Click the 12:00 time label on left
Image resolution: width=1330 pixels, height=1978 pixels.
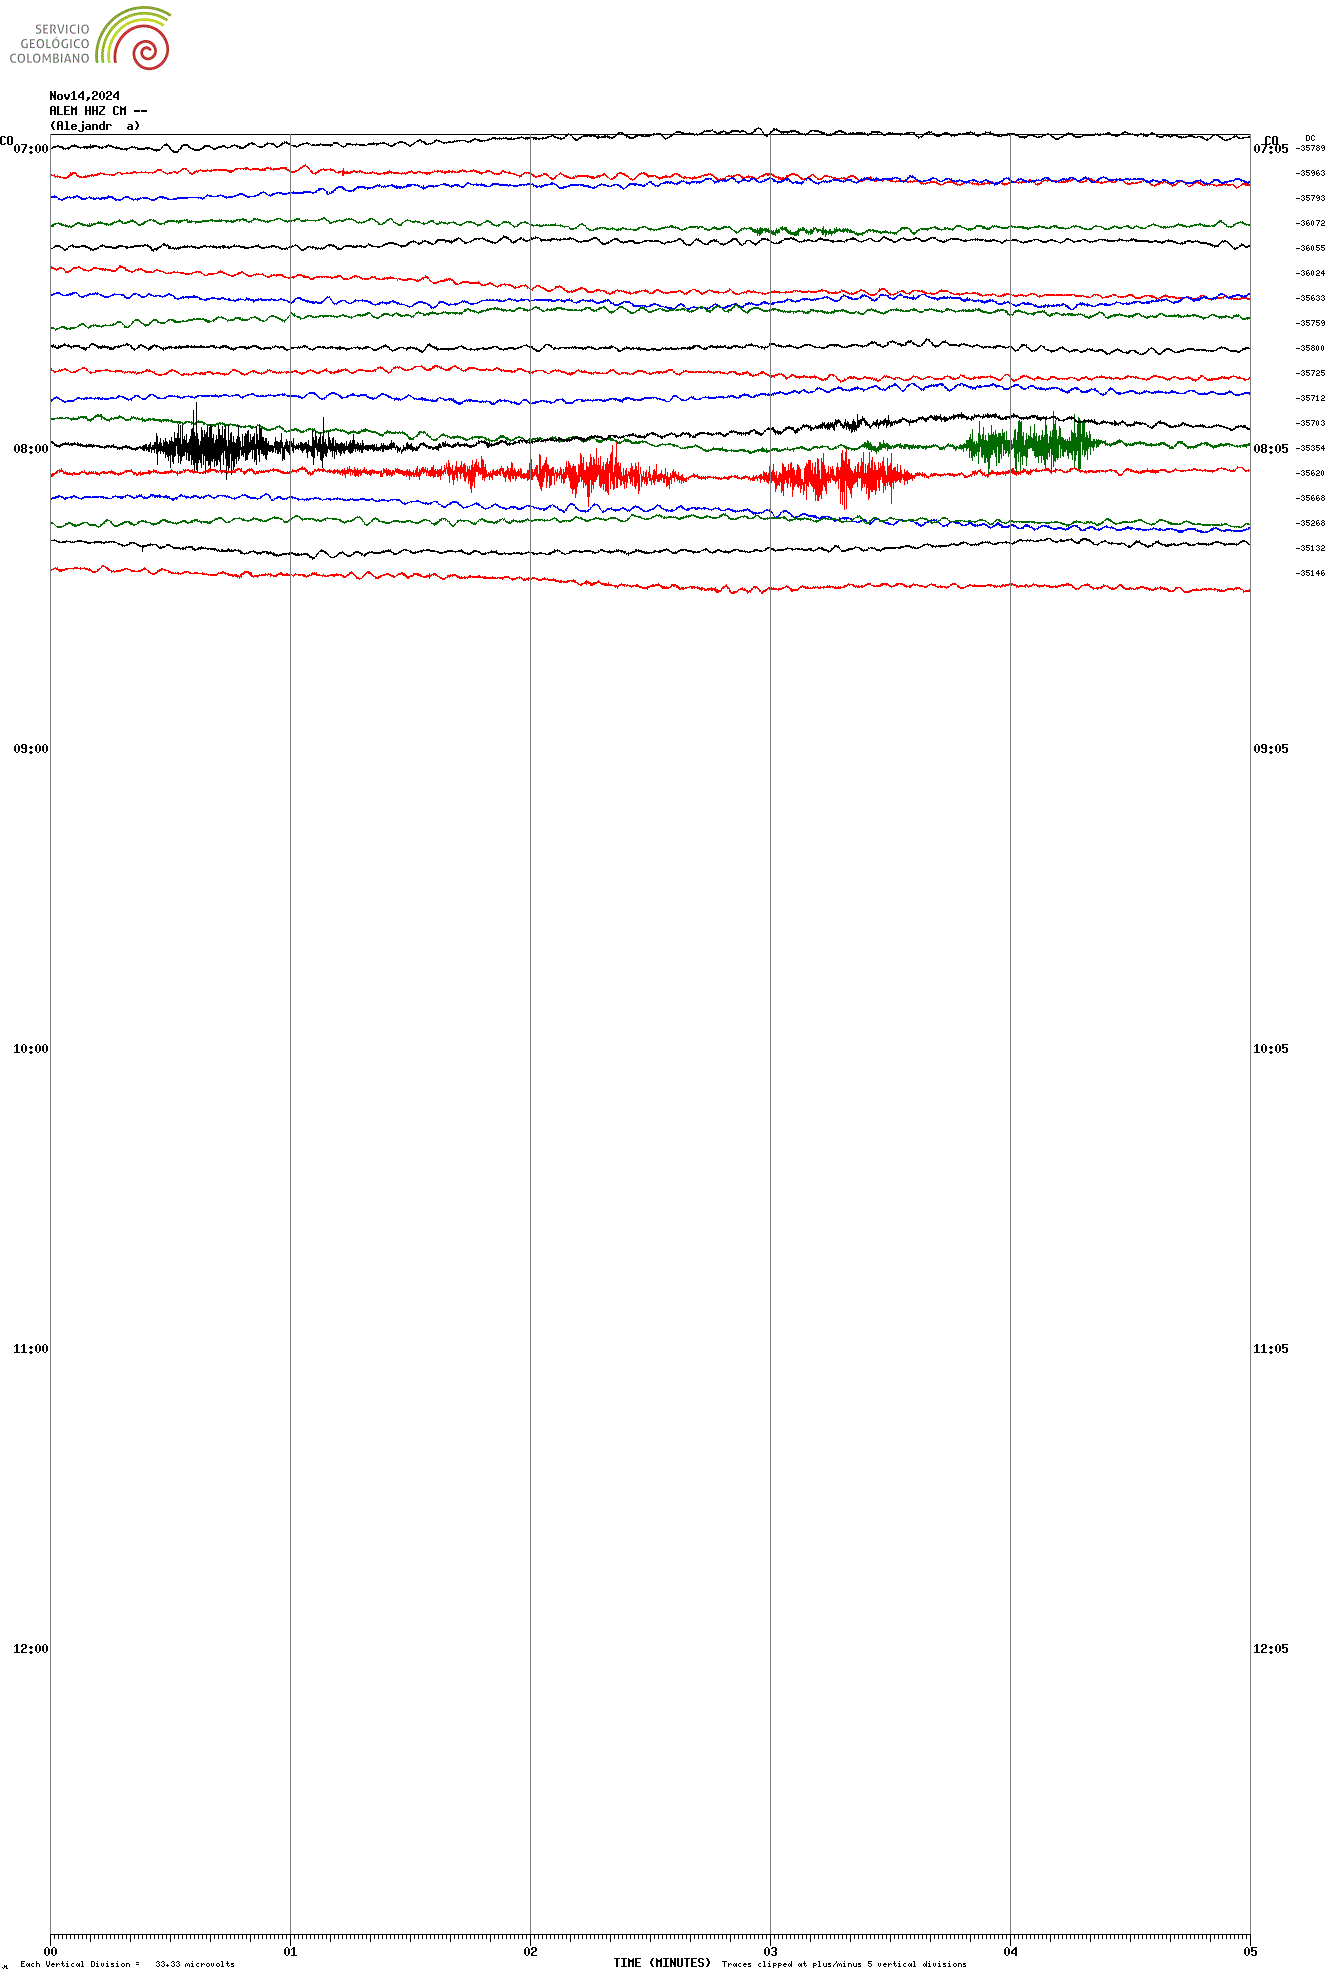click(x=30, y=1649)
